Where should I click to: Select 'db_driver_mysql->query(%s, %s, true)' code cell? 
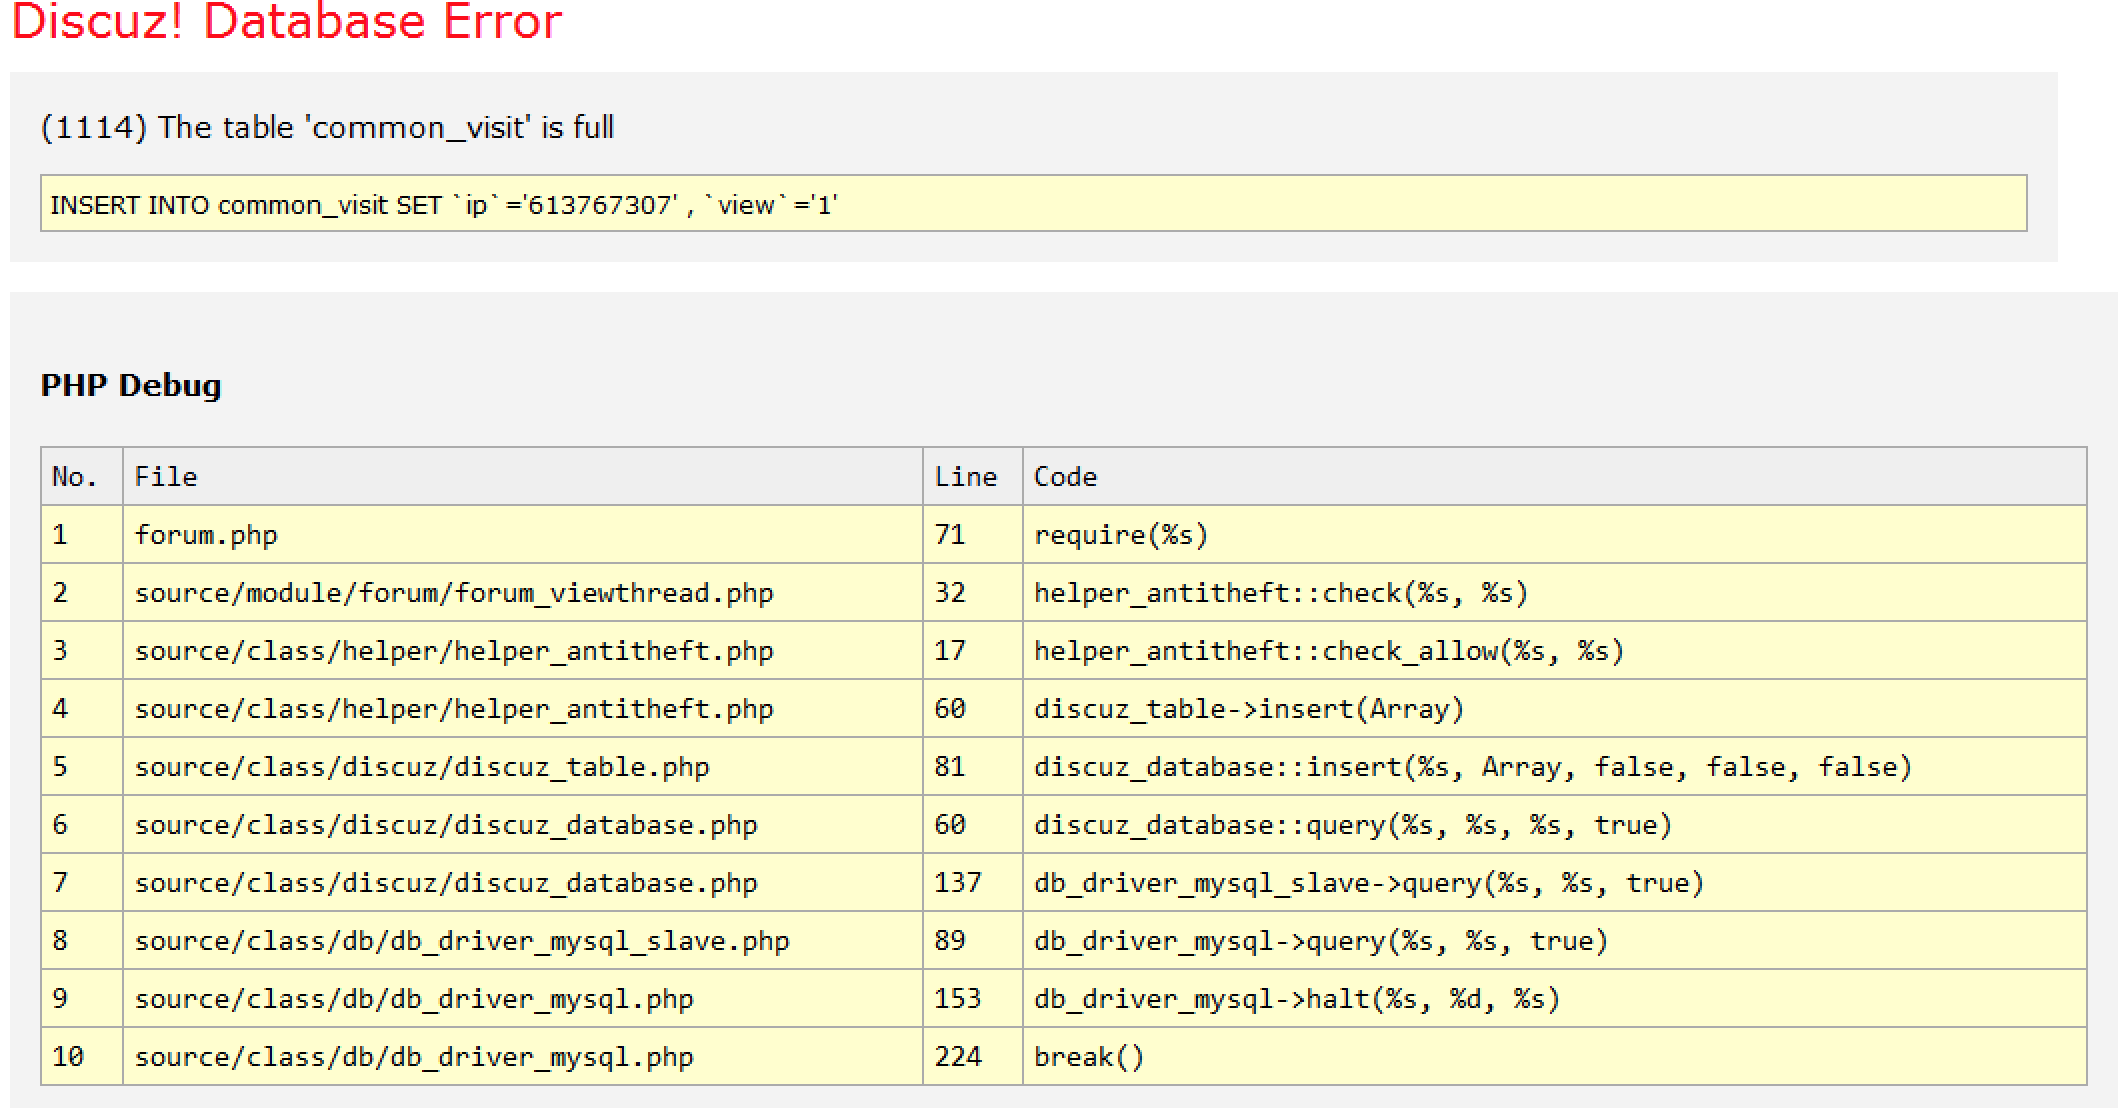pos(1554,940)
